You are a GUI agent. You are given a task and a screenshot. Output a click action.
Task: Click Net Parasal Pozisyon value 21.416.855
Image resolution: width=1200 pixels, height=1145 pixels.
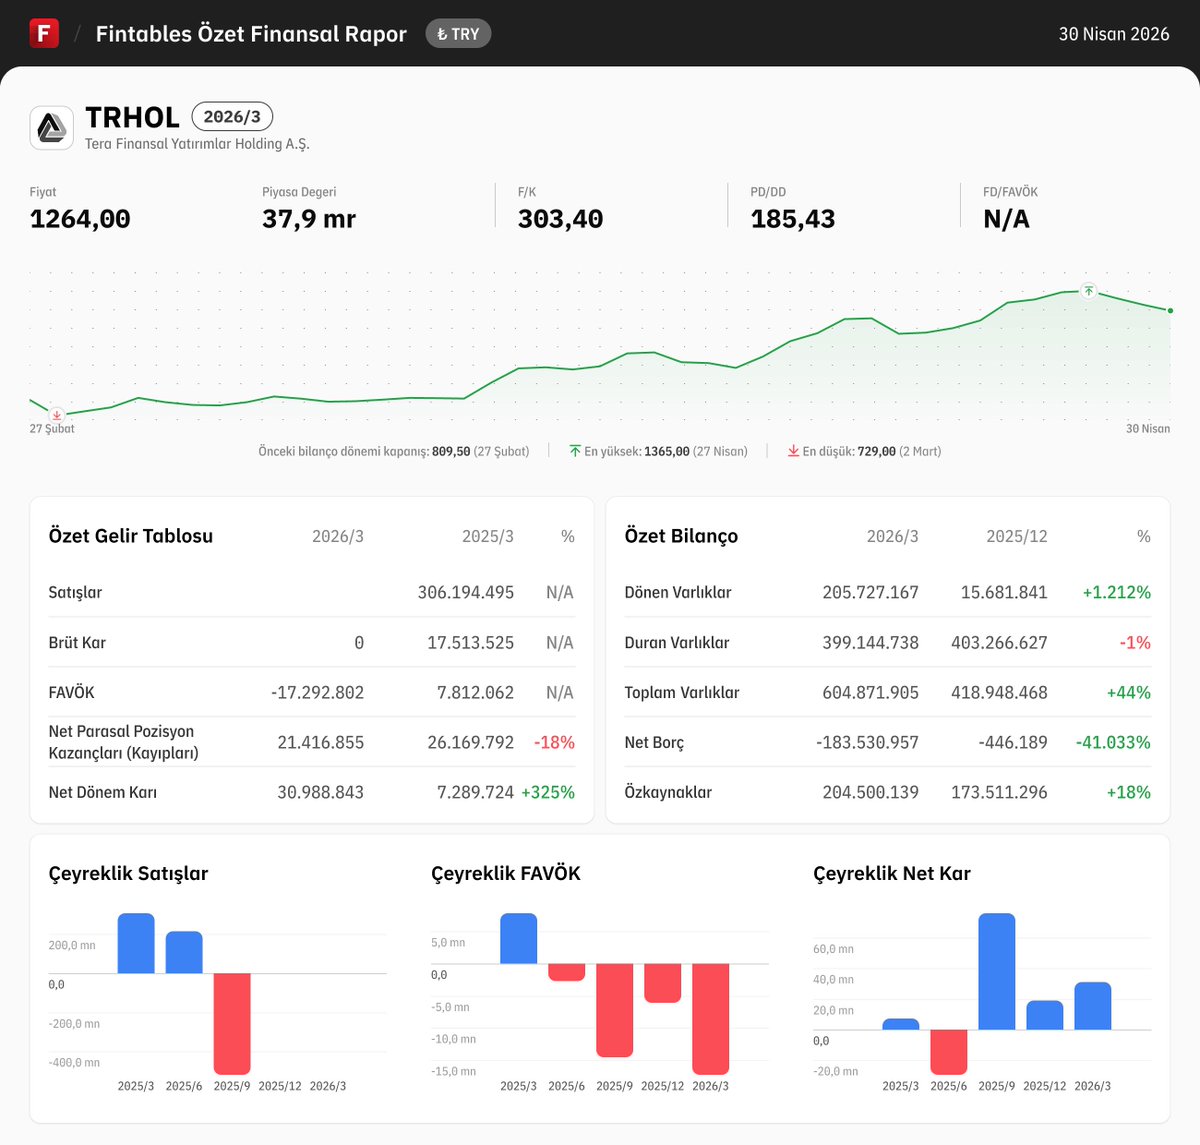(x=320, y=742)
